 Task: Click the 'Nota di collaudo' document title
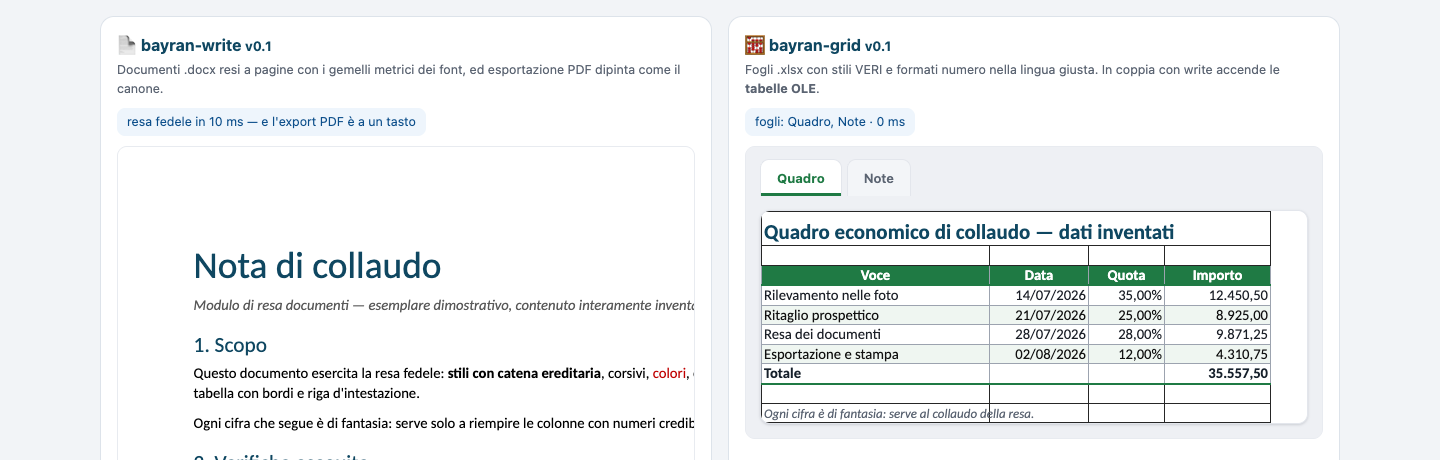pyautogui.click(x=317, y=265)
